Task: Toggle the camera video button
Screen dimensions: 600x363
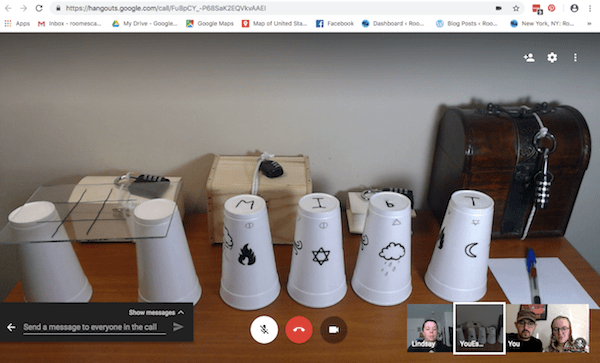Action: [334, 330]
